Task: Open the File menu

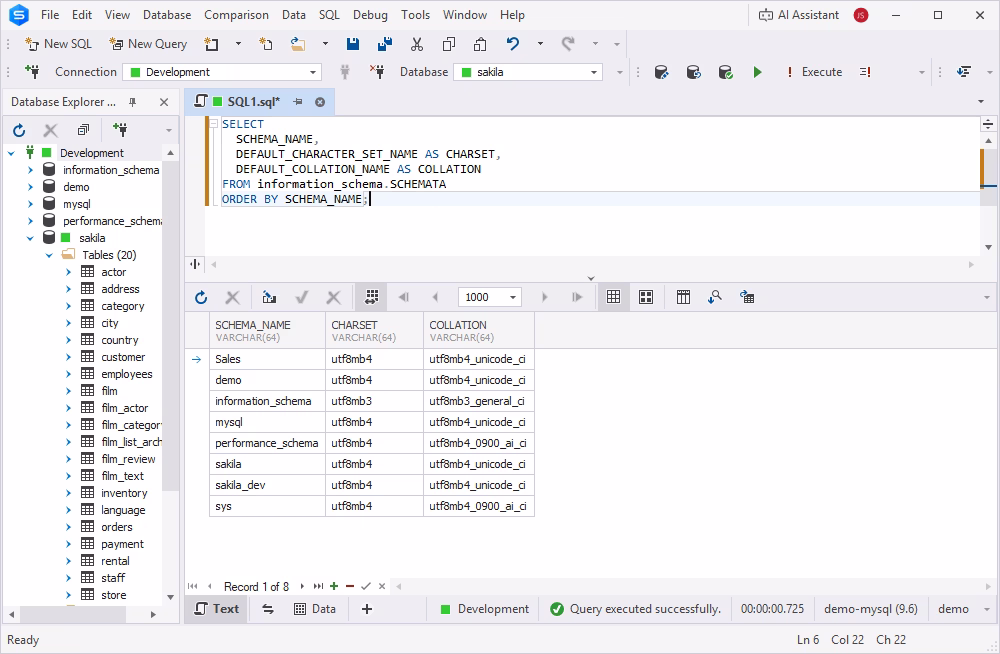Action: [x=50, y=15]
